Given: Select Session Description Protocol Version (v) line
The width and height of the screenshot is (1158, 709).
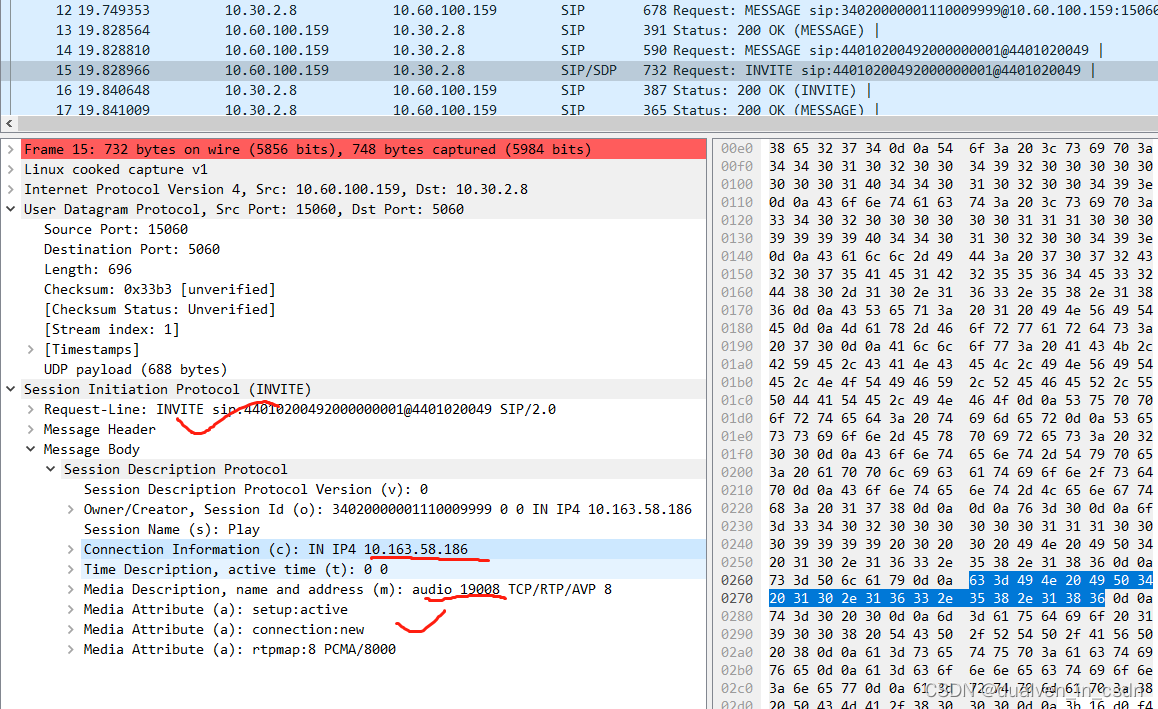Looking at the screenshot, I should [x=256, y=489].
